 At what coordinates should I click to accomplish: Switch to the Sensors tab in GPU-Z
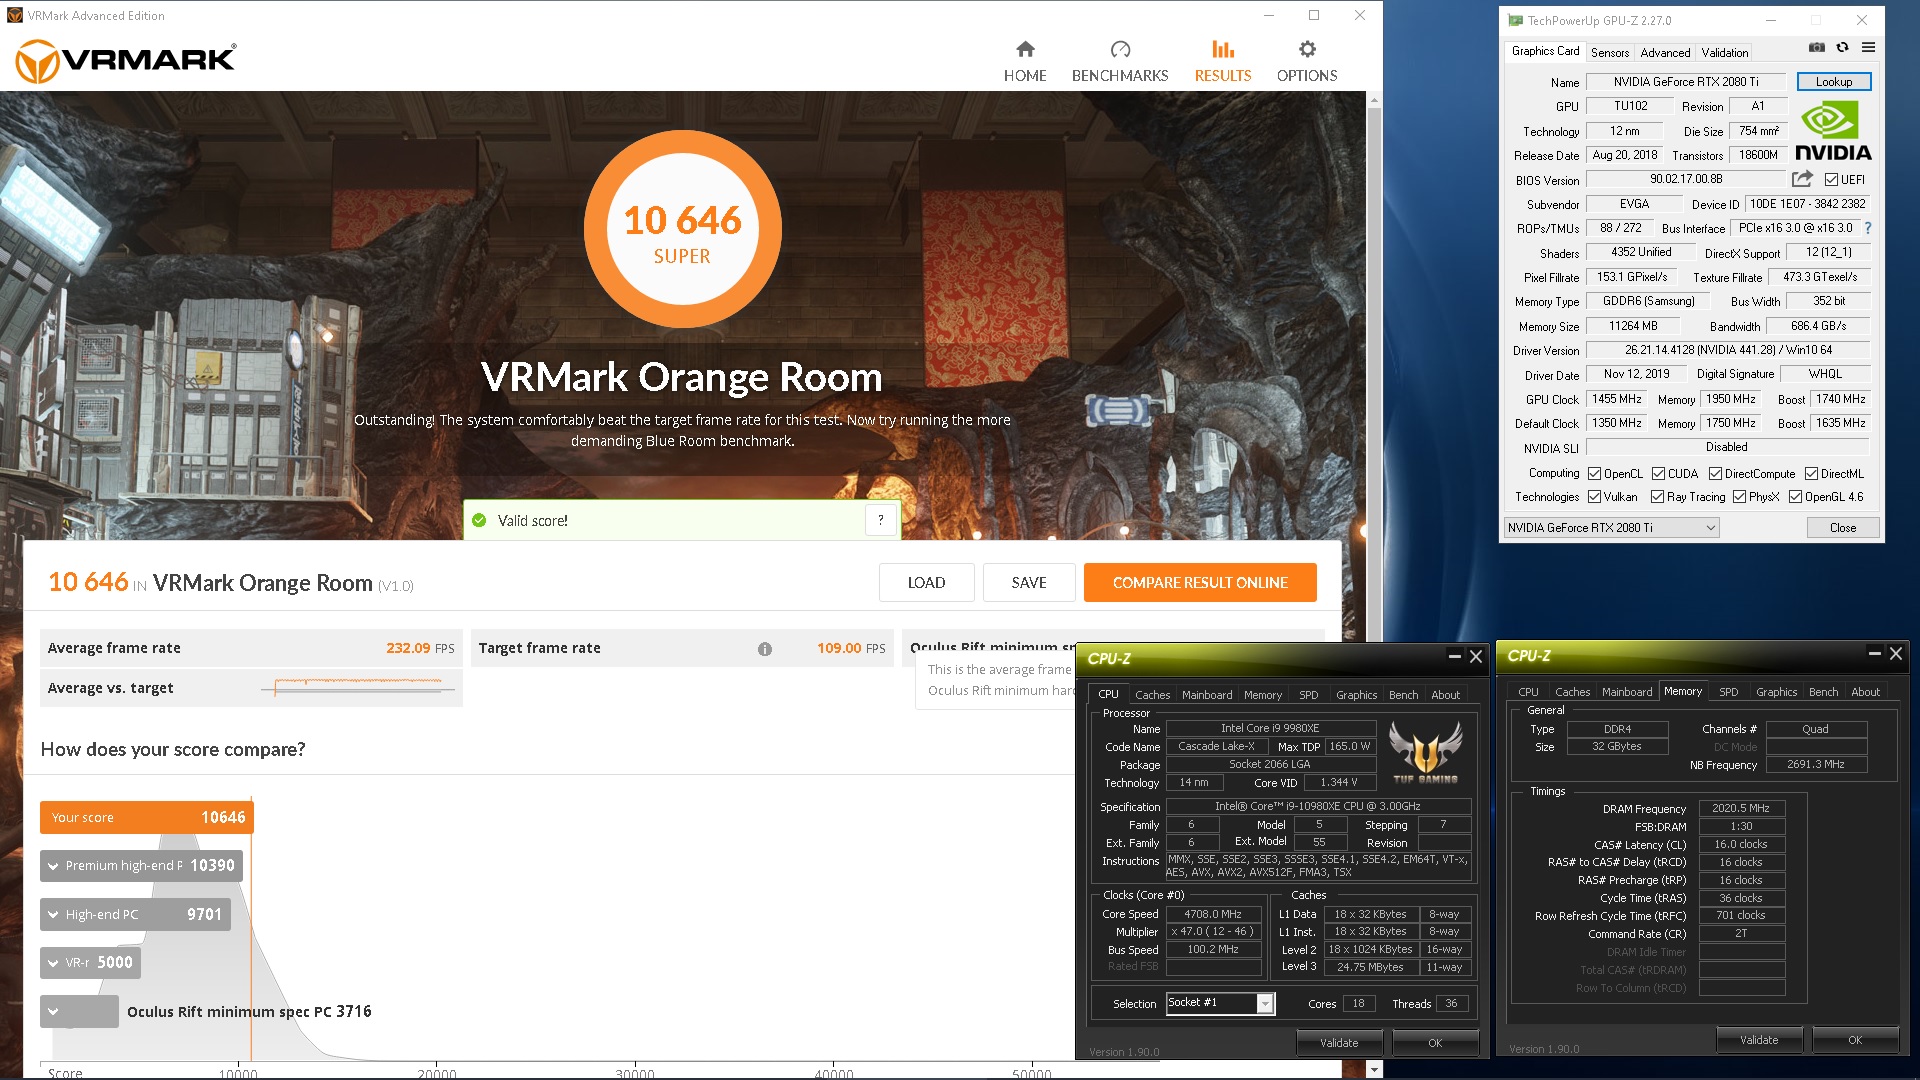pos(1610,53)
